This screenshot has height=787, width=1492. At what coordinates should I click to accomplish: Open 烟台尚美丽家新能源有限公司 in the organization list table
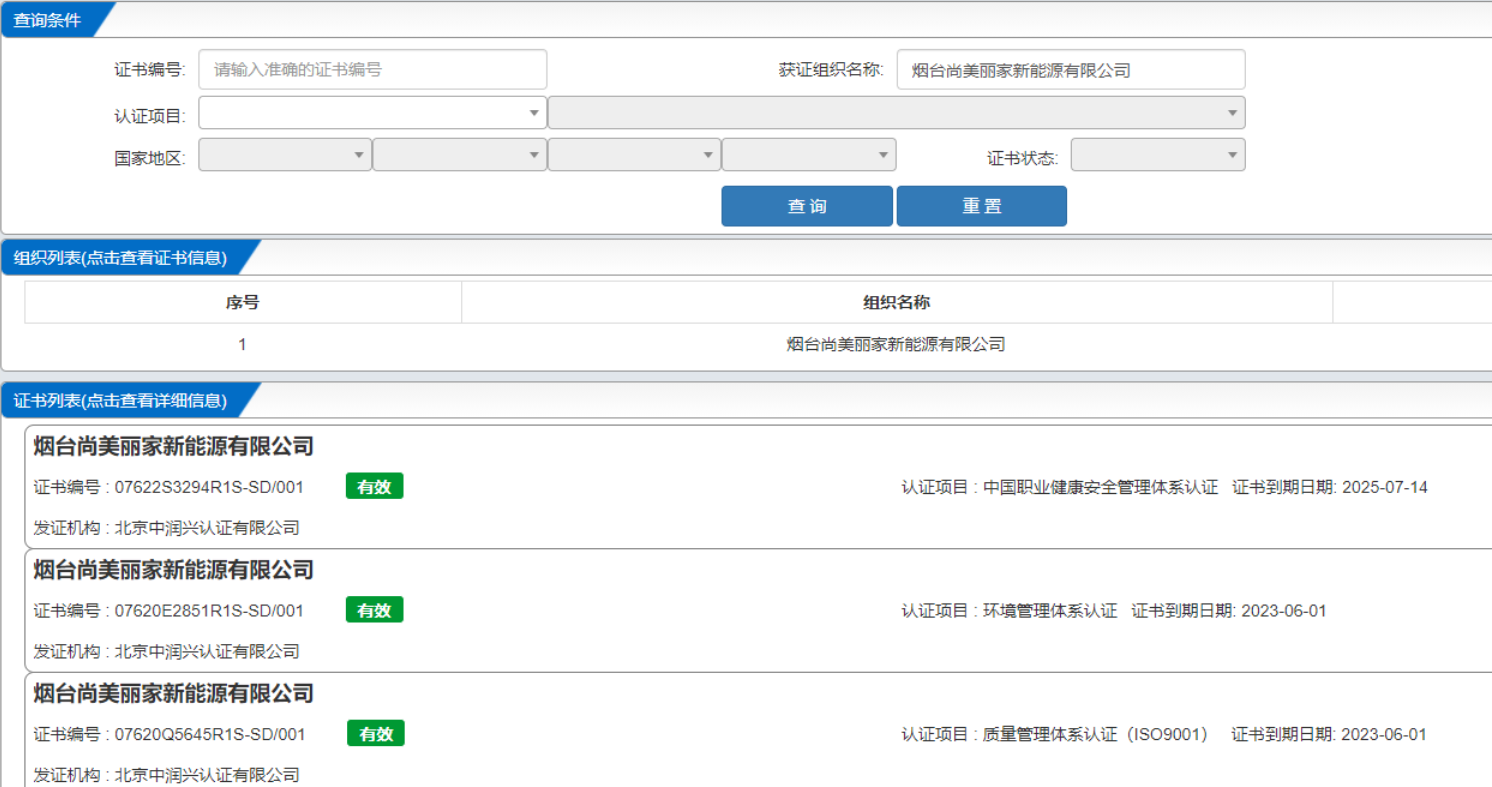pyautogui.click(x=896, y=345)
